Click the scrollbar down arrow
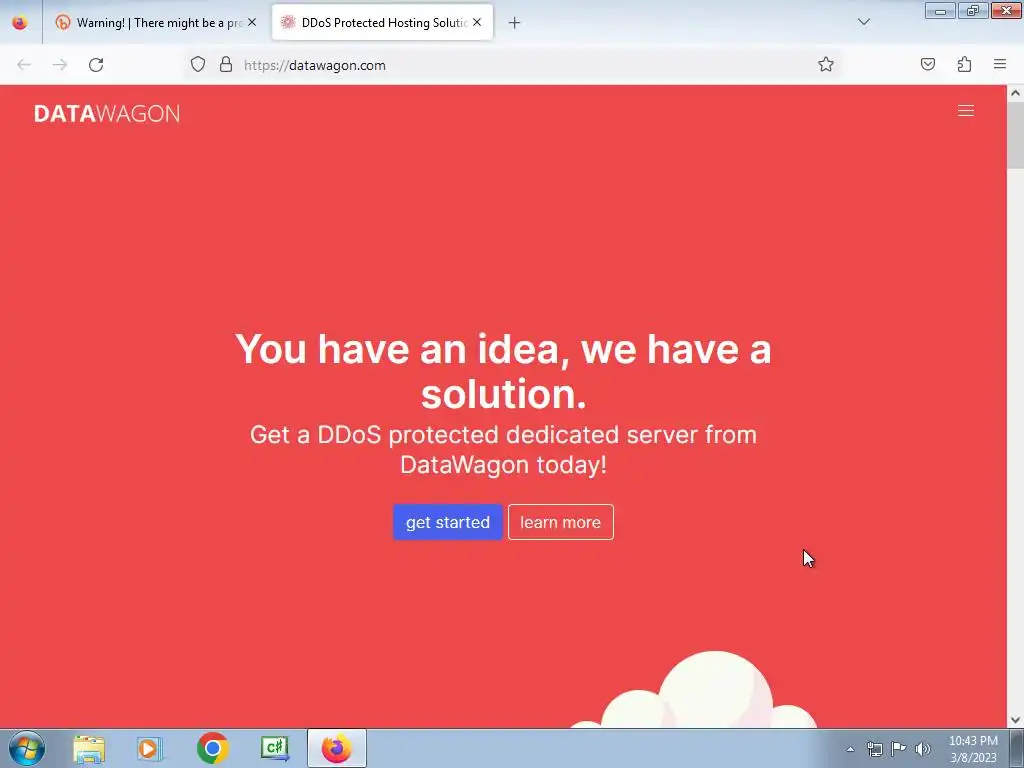Image resolution: width=1024 pixels, height=768 pixels. click(1015, 720)
